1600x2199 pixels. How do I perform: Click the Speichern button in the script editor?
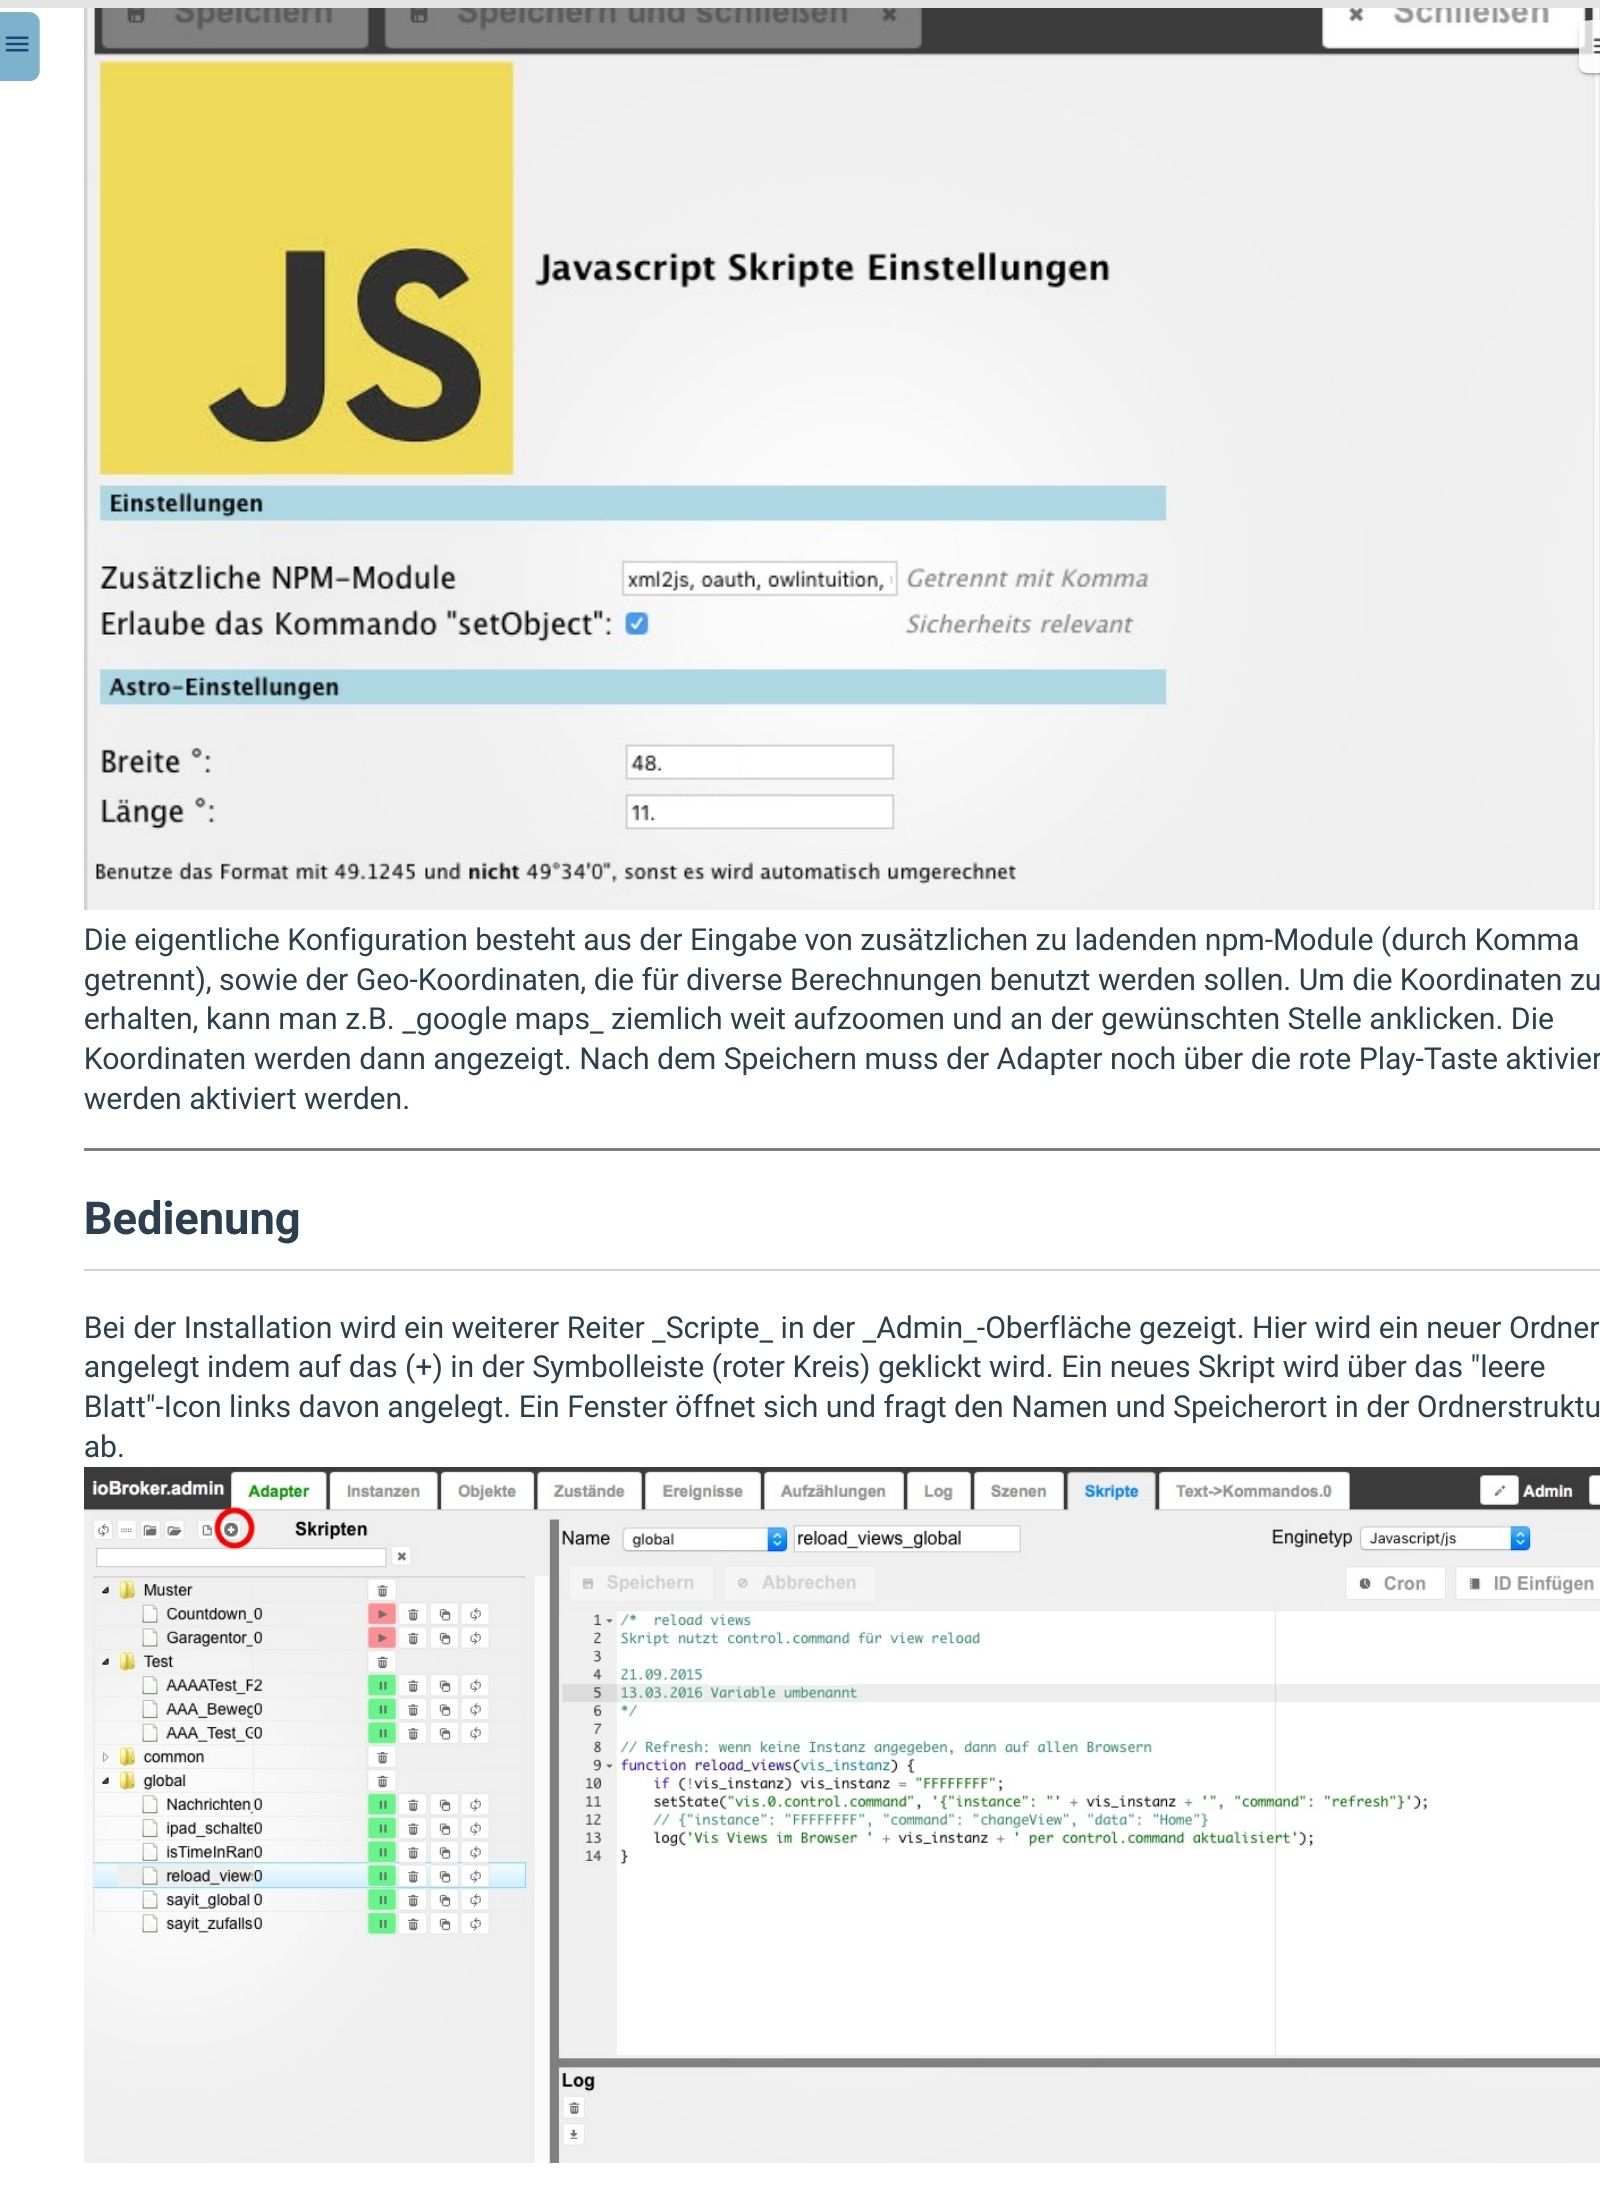[640, 1583]
